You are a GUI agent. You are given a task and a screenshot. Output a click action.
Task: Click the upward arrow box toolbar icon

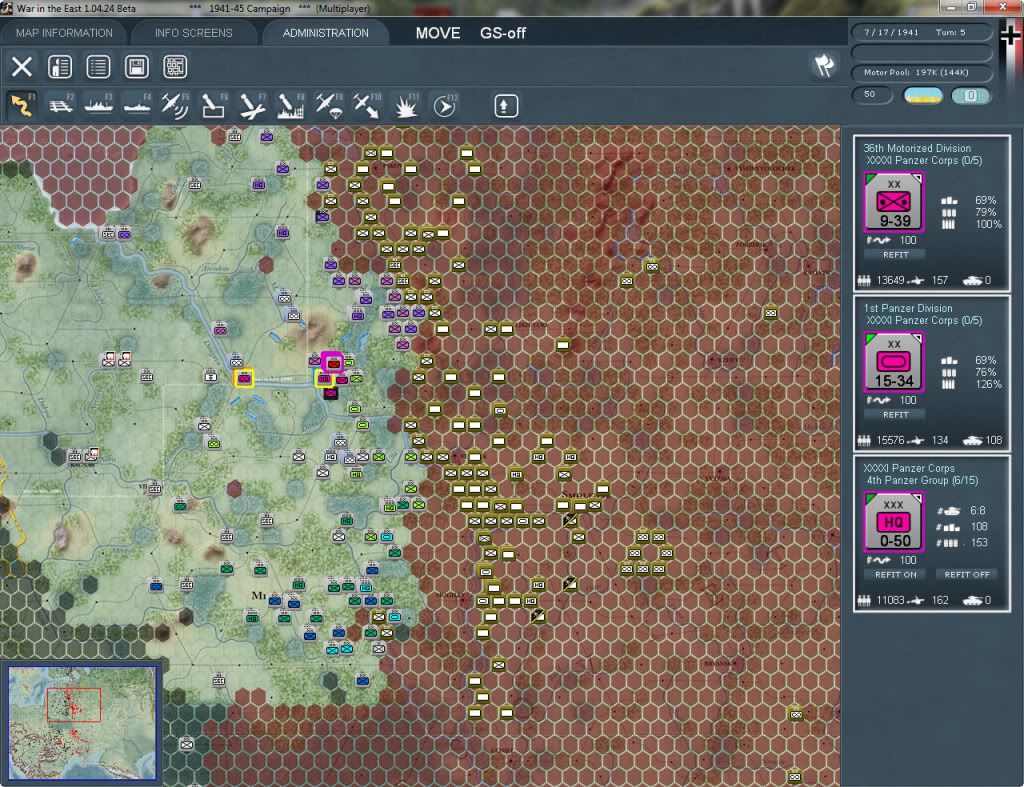(x=505, y=106)
